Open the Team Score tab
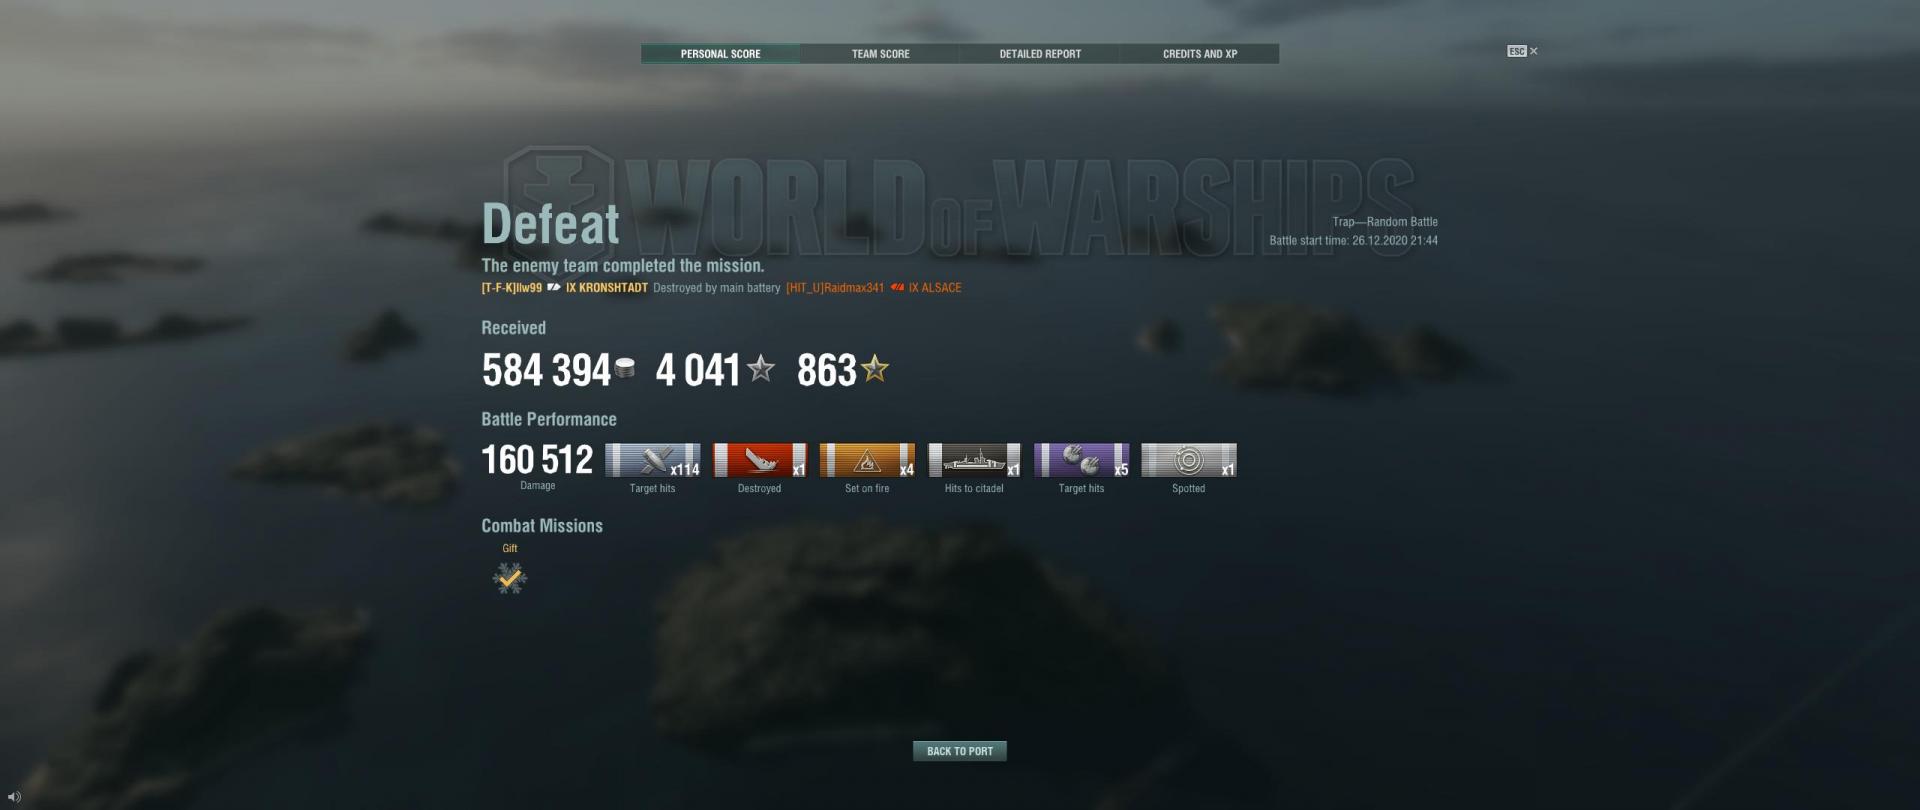 point(880,54)
